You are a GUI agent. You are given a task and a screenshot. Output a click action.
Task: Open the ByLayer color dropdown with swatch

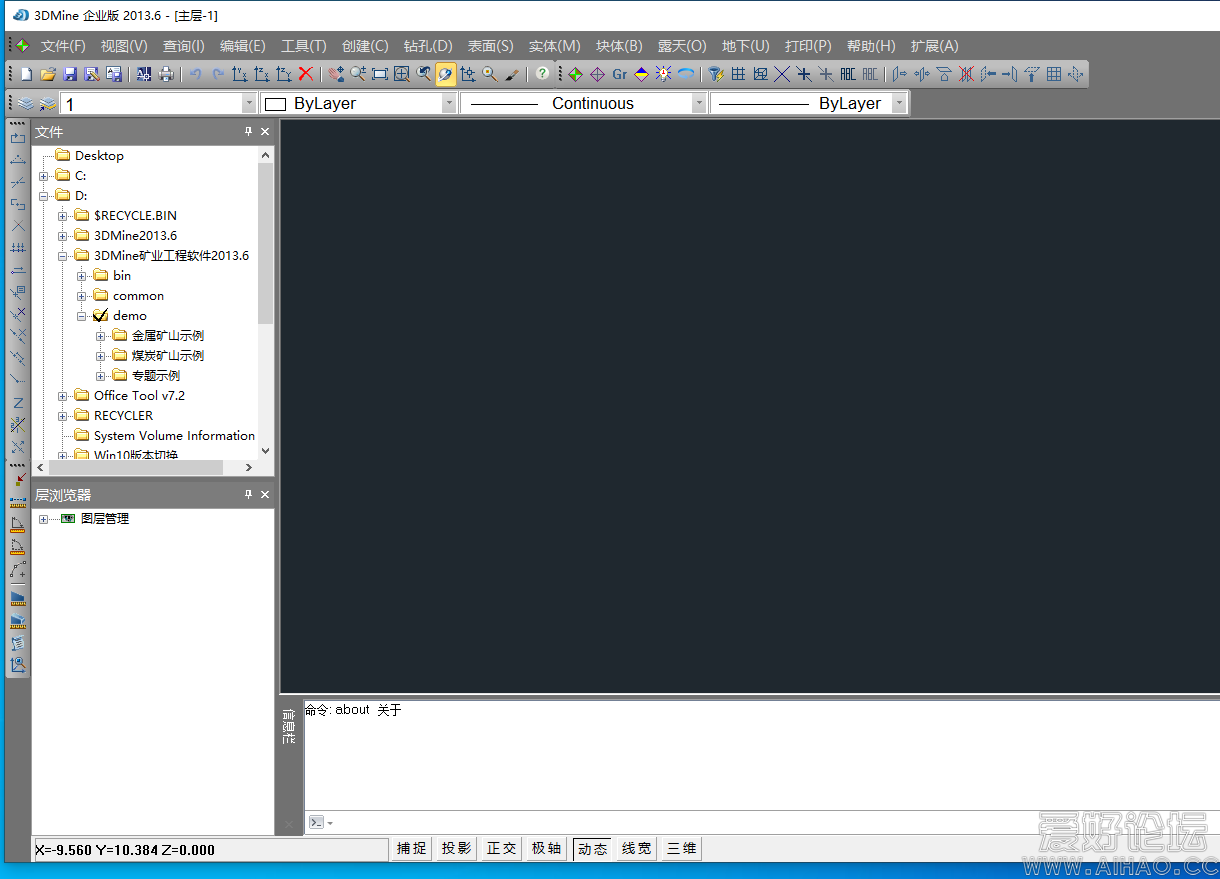pyautogui.click(x=449, y=103)
